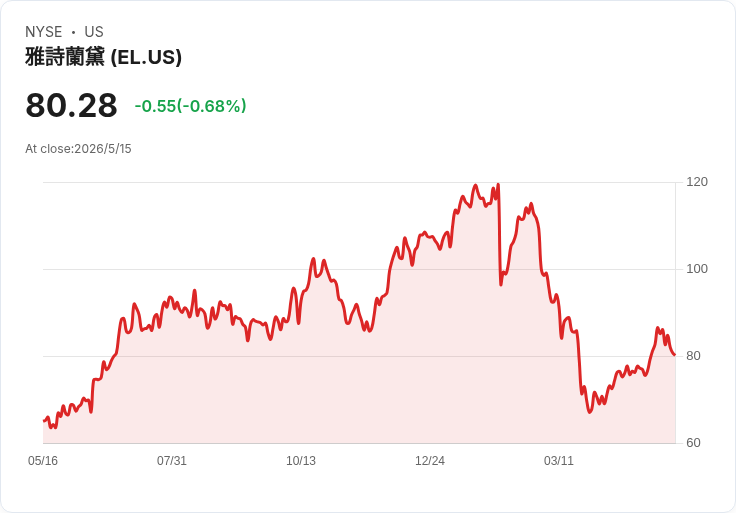
Task: Click the 07/31 date on the x-axis
Action: [x=172, y=460]
